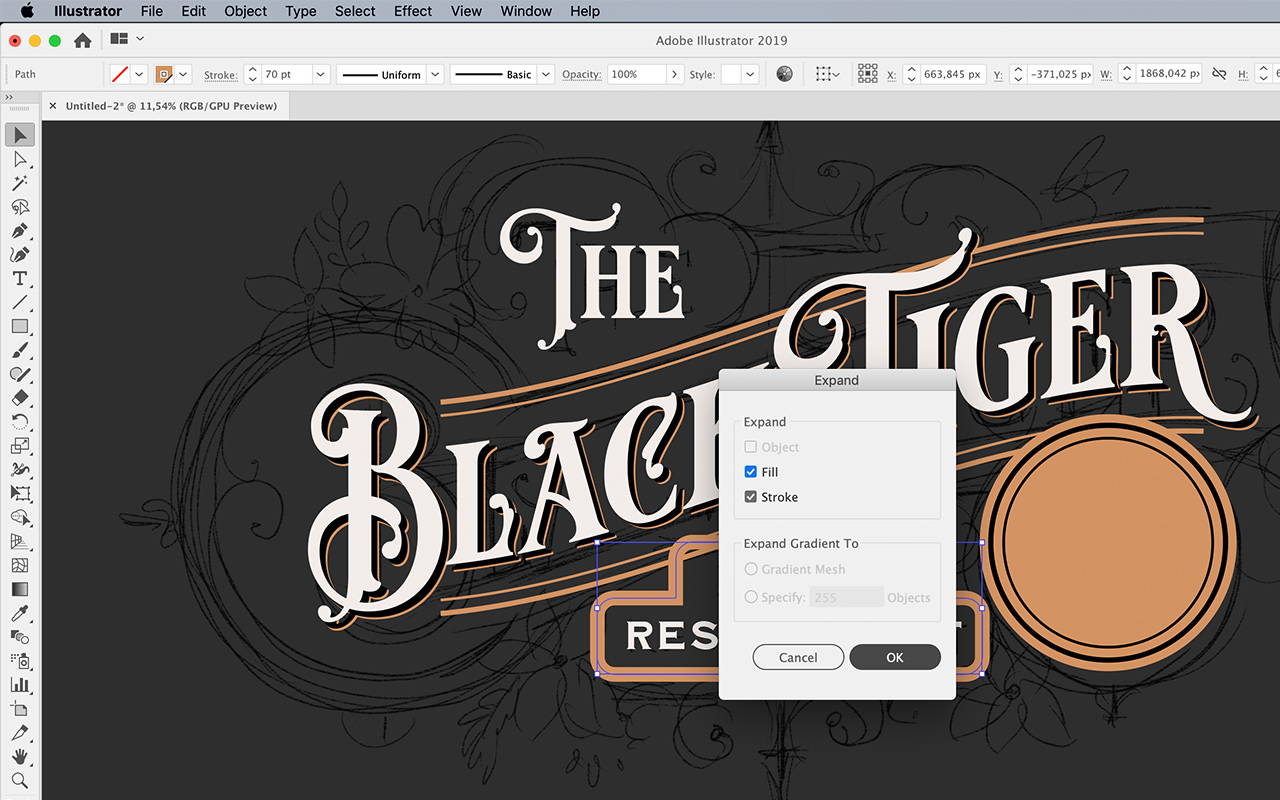Open the Basic brush definition dropdown
Image resolution: width=1280 pixels, height=800 pixels.
tap(546, 74)
